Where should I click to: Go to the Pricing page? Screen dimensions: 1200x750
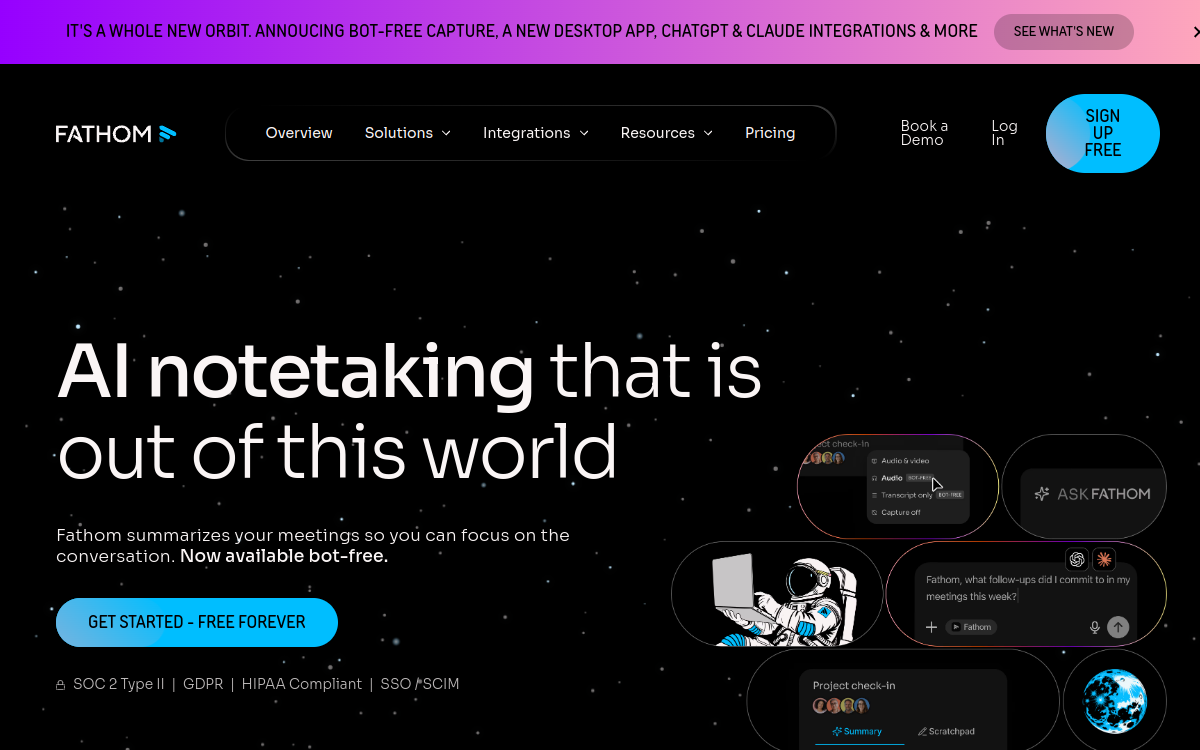tap(770, 133)
